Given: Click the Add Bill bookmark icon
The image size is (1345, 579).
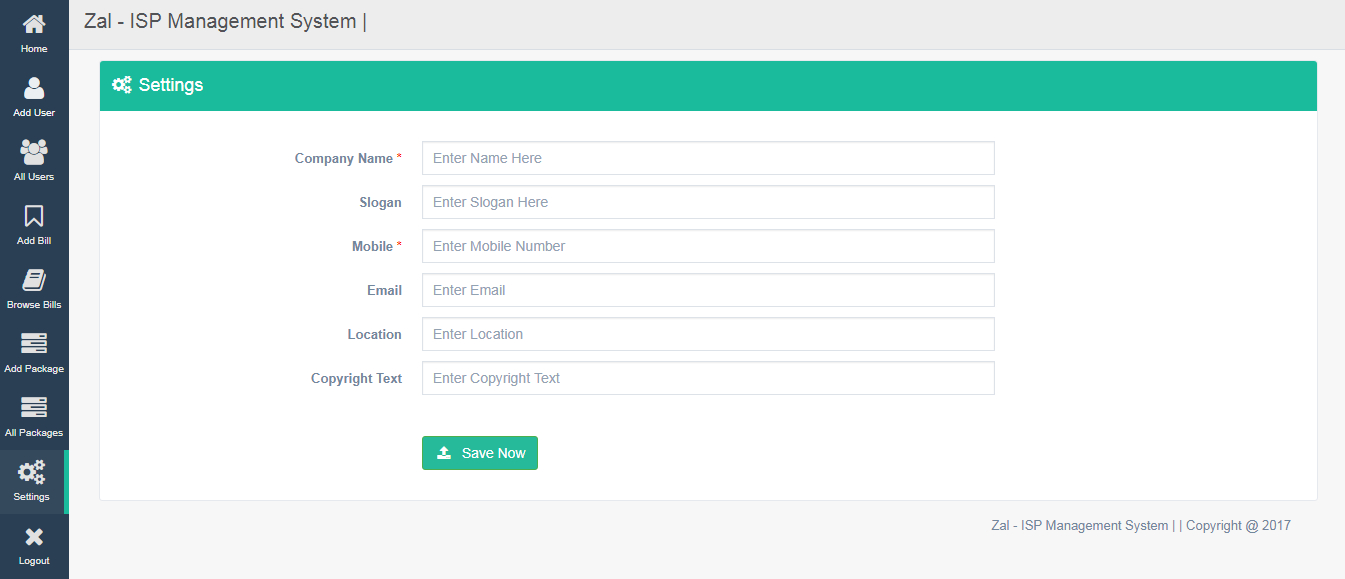Looking at the screenshot, I should 33,217.
